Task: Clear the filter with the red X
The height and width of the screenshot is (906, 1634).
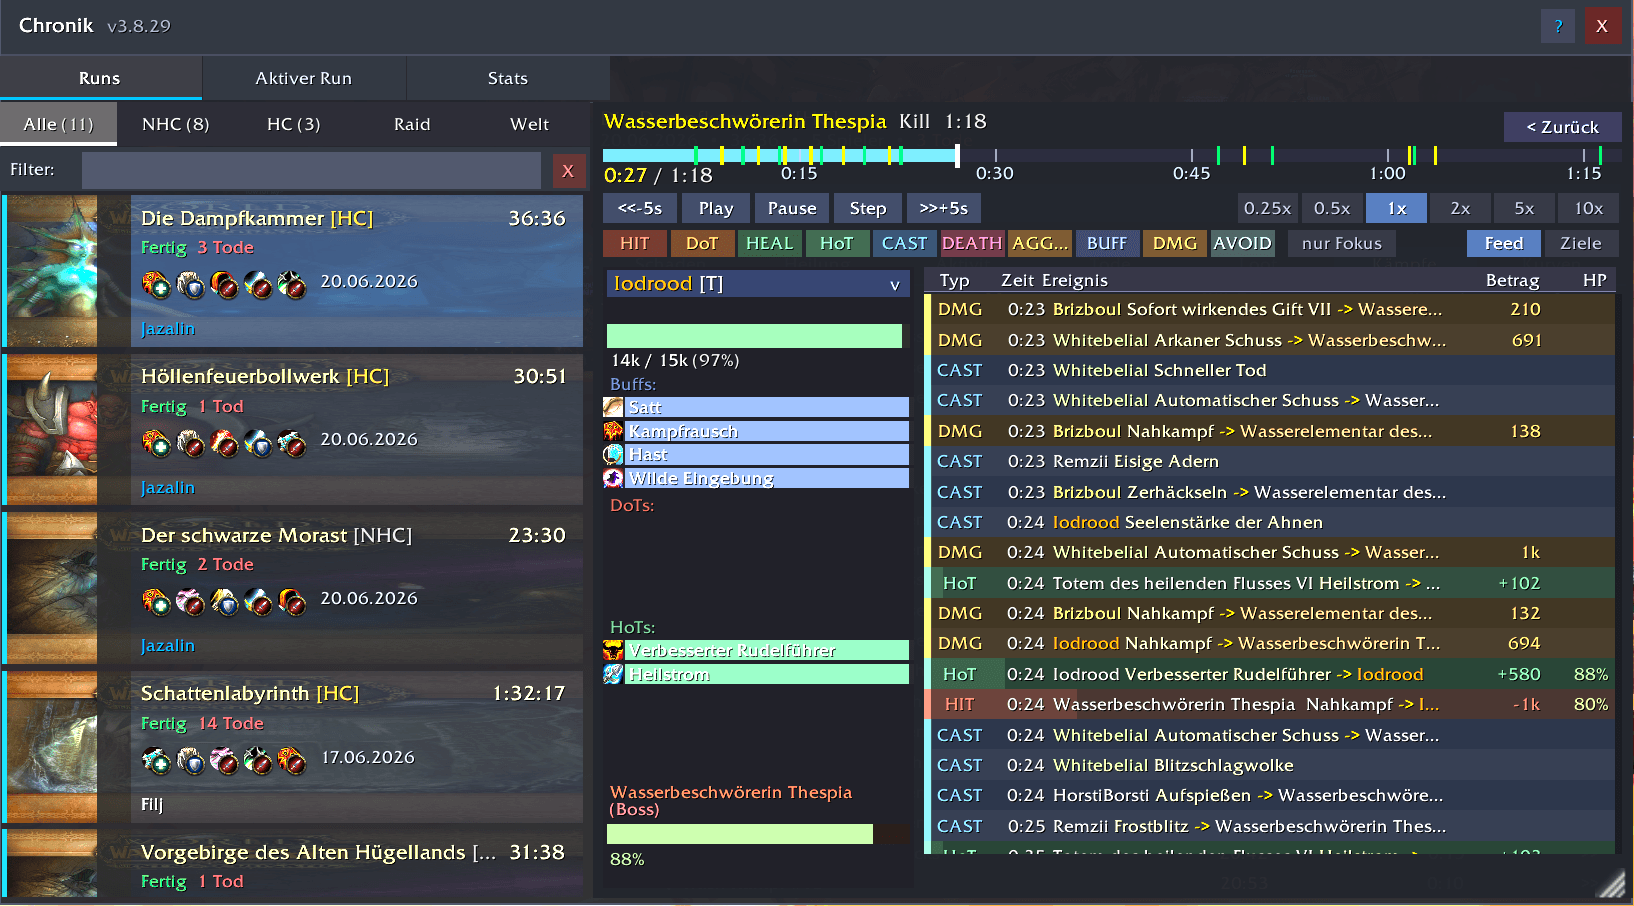Action: (568, 171)
